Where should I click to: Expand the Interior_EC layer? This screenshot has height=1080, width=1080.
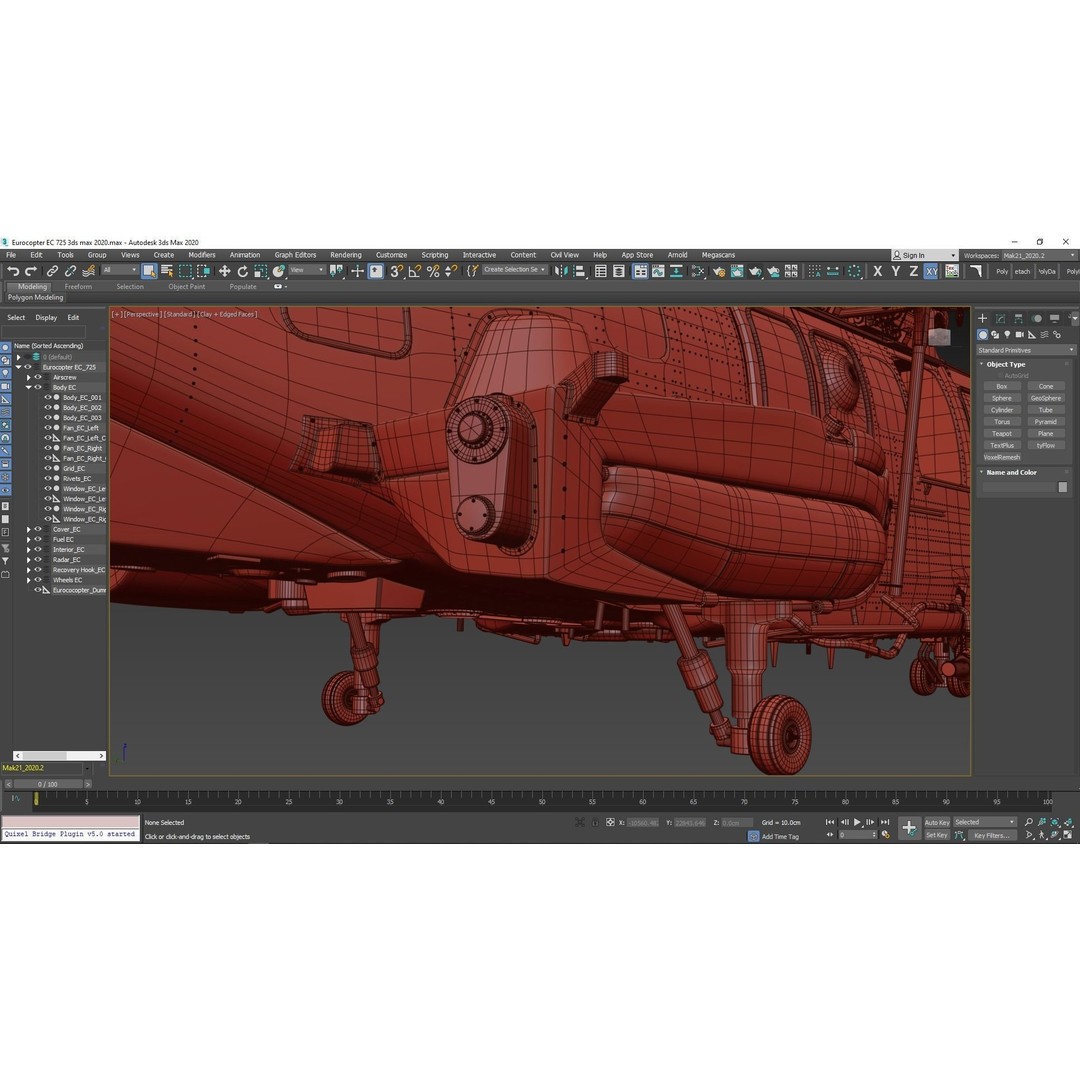point(29,550)
